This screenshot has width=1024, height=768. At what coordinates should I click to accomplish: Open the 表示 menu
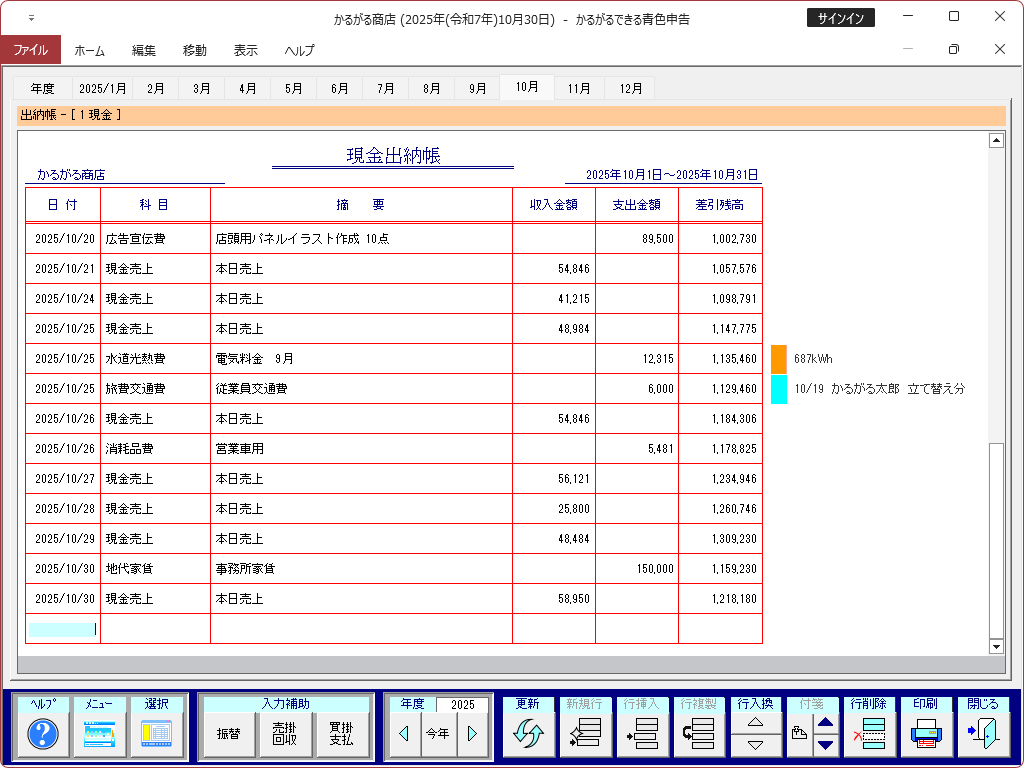coord(245,50)
